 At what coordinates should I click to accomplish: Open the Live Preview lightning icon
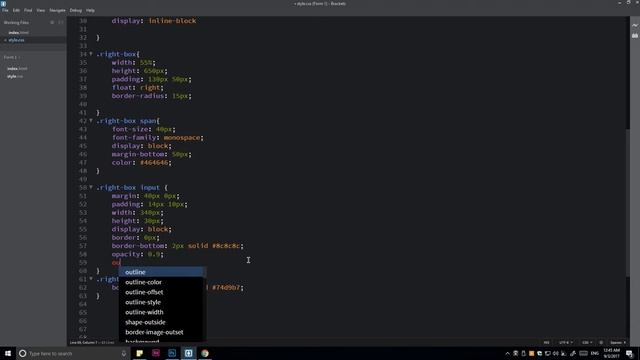coord(635,25)
